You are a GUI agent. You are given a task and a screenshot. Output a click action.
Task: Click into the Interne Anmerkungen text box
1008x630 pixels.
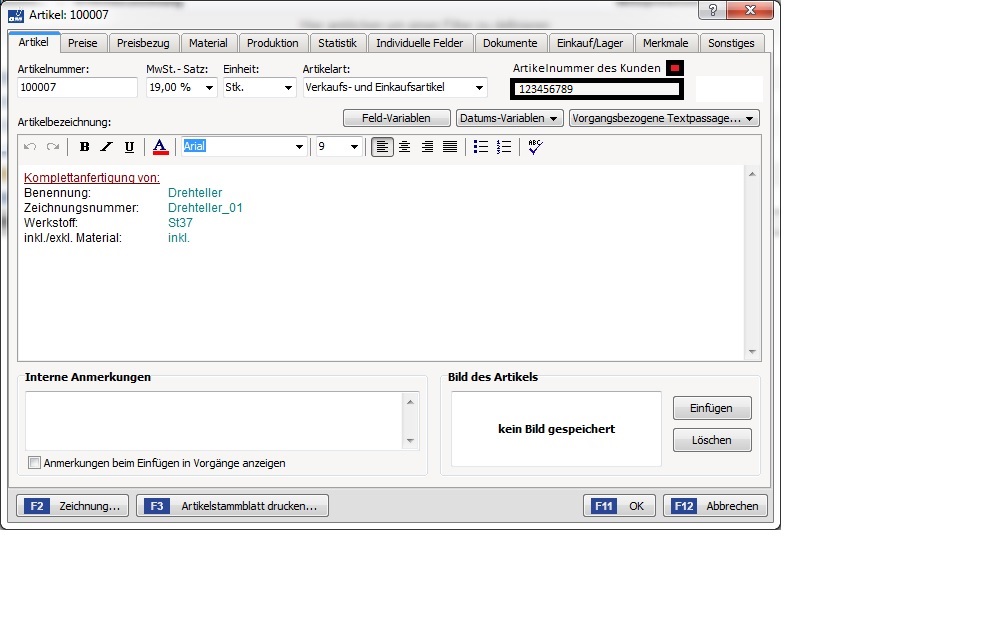coord(214,421)
